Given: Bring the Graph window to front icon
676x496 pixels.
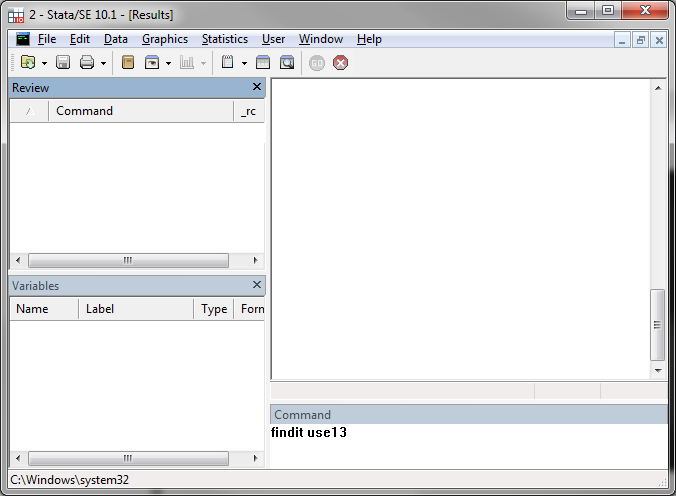Looking at the screenshot, I should (x=187, y=63).
